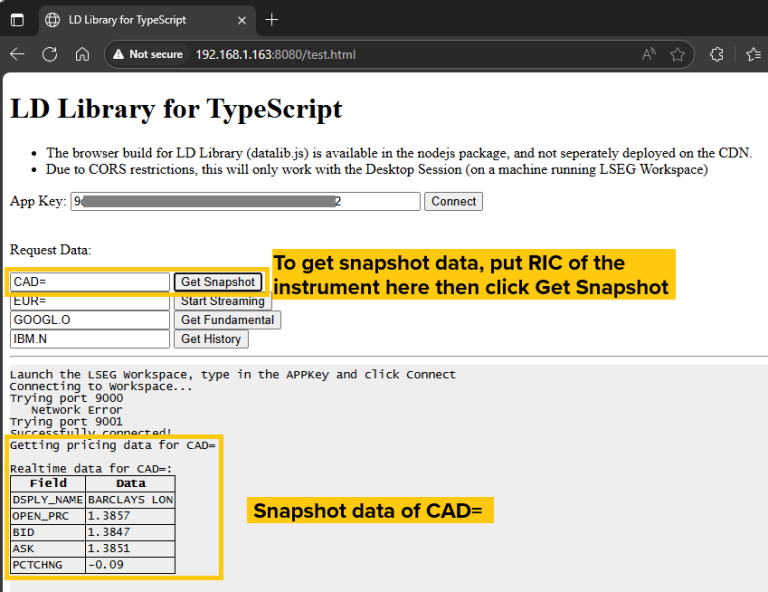
Task: Select the 'Getting pricing data for CAD=' line
Action: (113, 445)
